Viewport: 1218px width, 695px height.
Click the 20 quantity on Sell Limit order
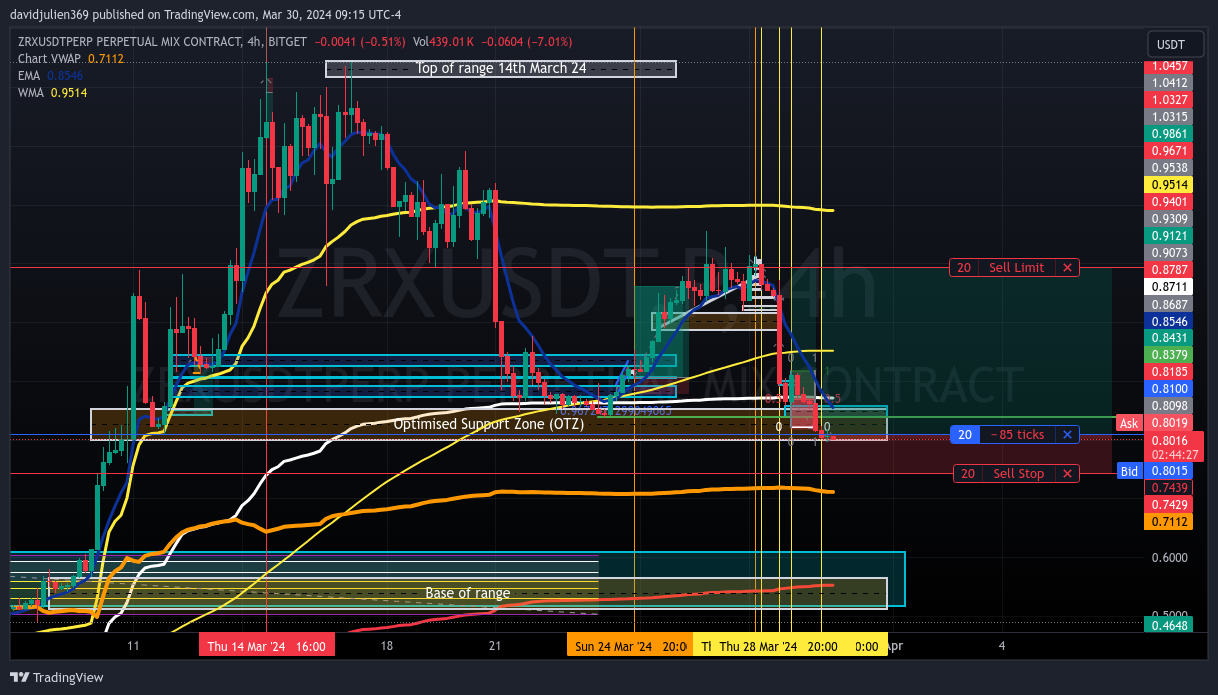click(964, 267)
